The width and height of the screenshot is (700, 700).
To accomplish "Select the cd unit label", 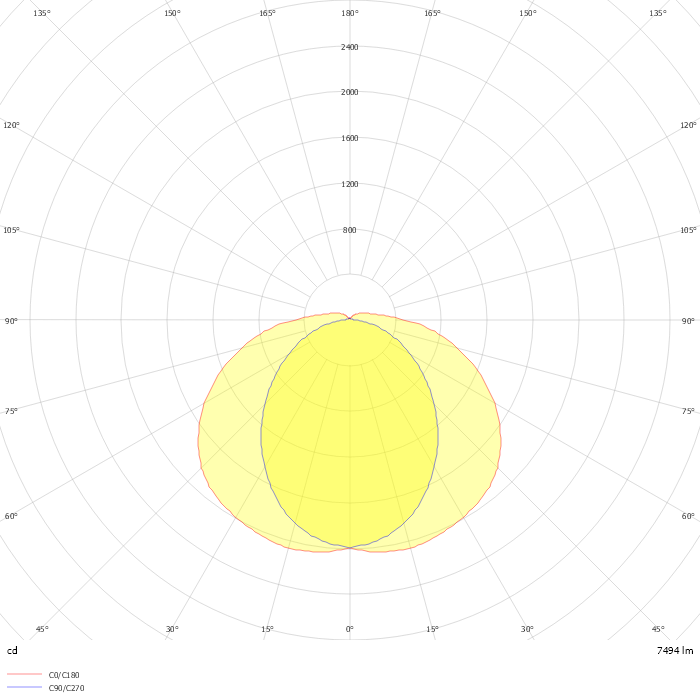I will [x=12, y=650].
